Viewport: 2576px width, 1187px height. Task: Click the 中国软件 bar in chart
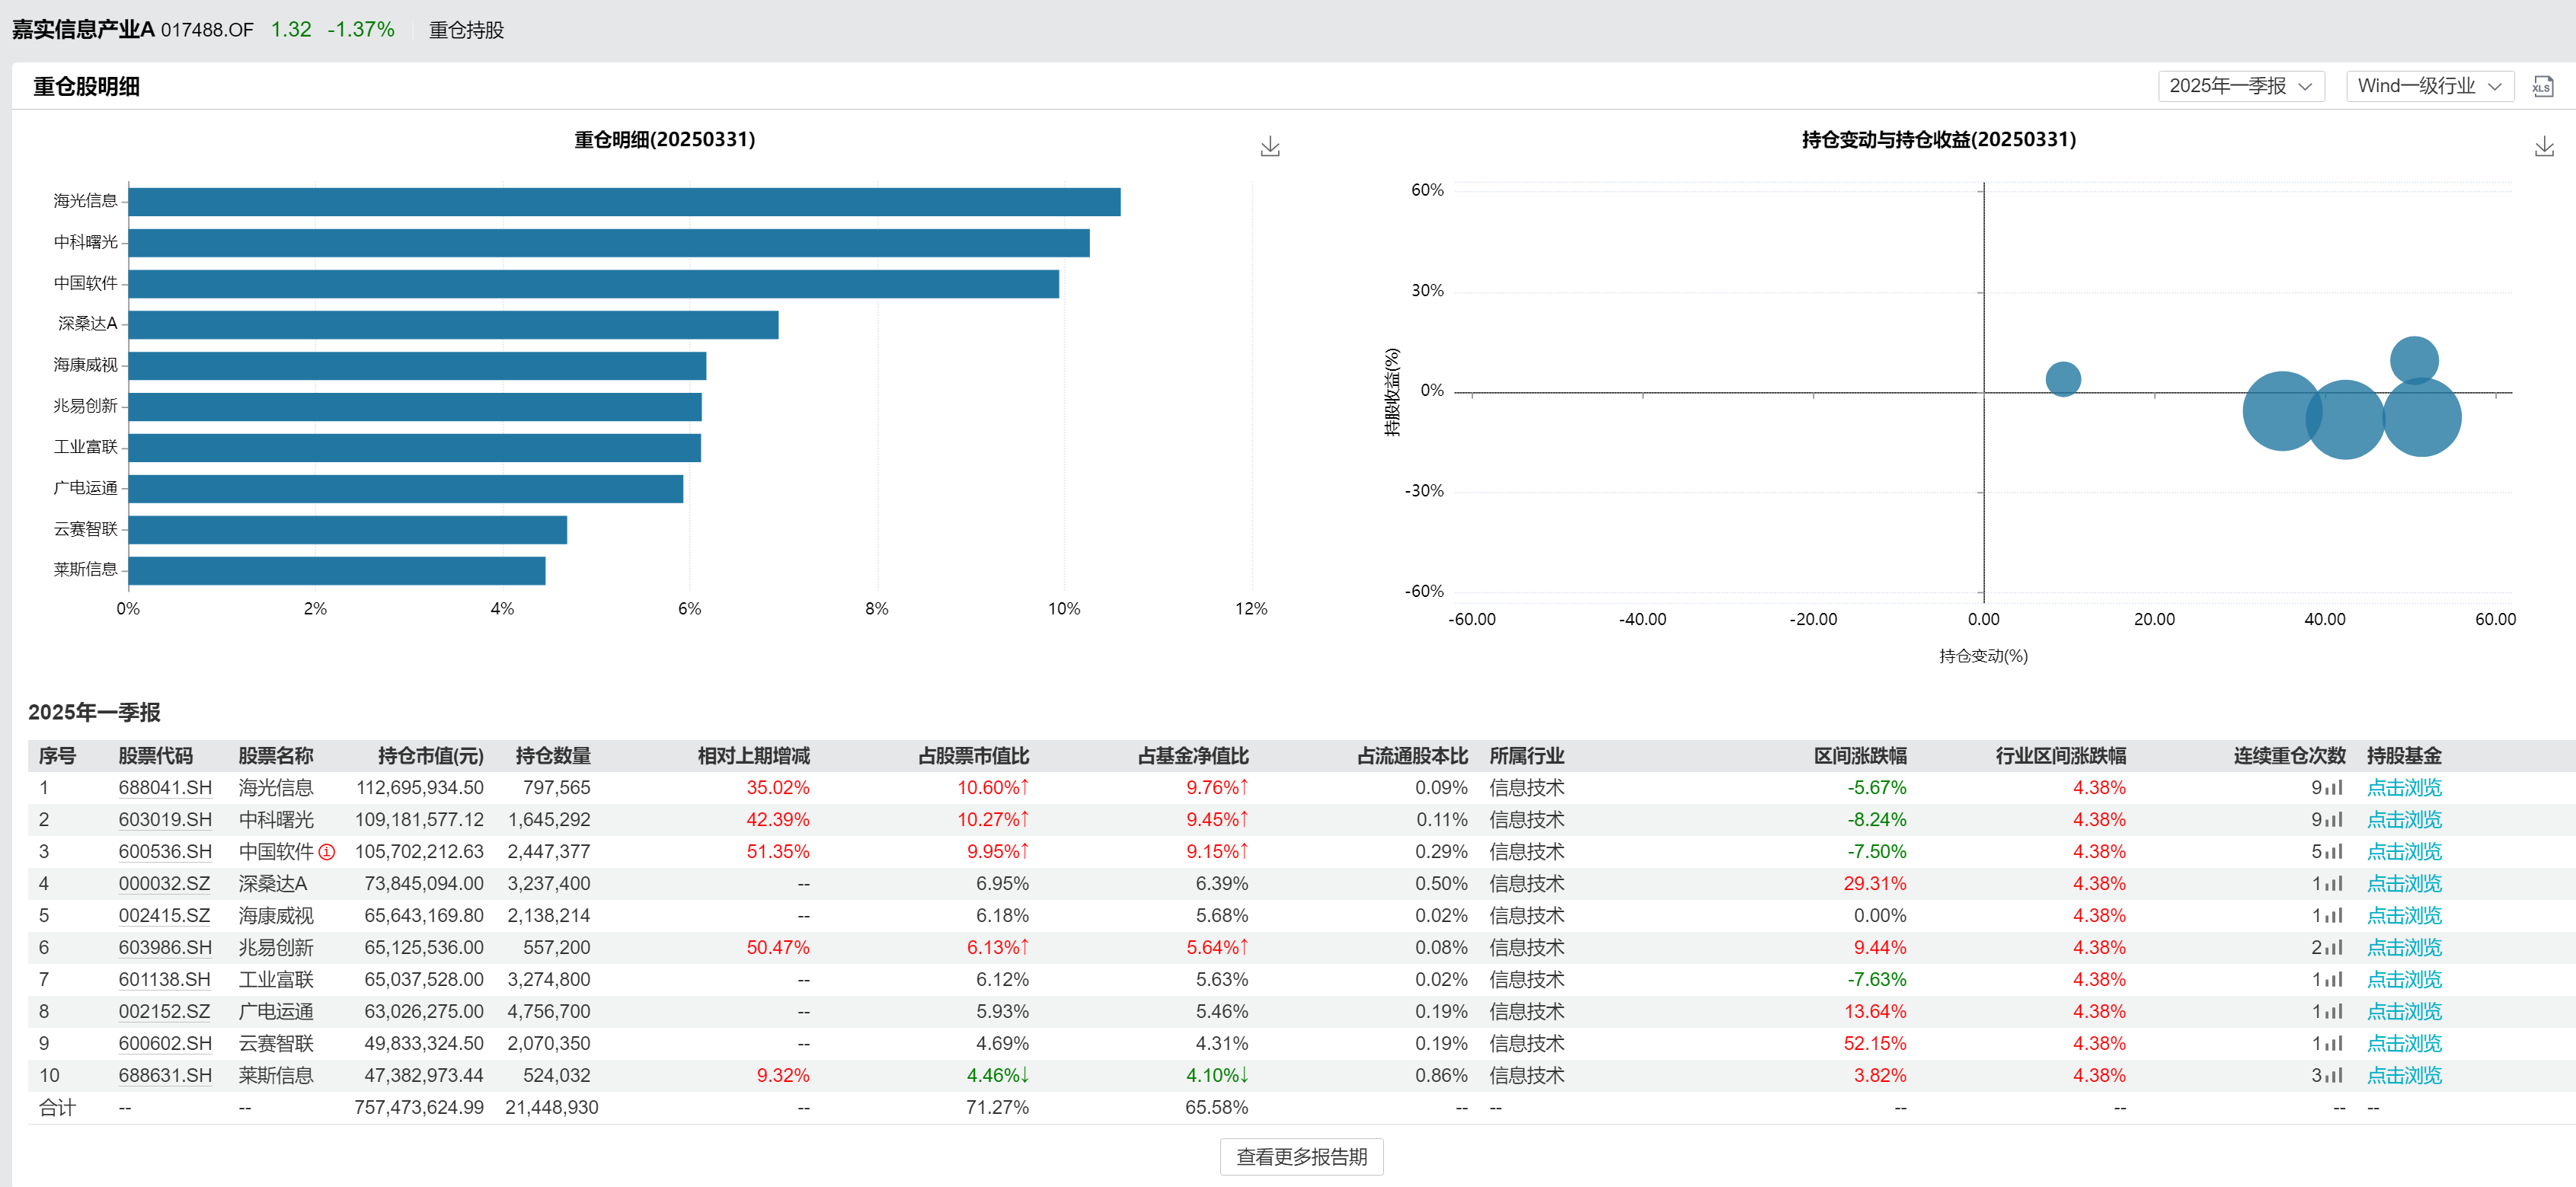(x=594, y=284)
